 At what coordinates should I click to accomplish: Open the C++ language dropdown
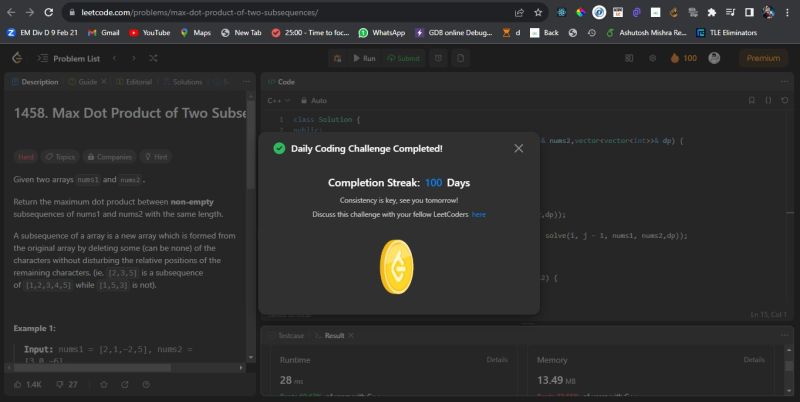click(279, 100)
